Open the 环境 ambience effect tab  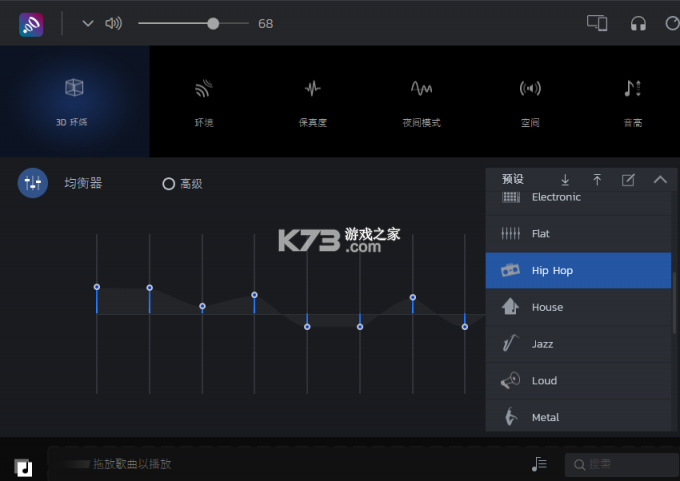pyautogui.click(x=204, y=102)
